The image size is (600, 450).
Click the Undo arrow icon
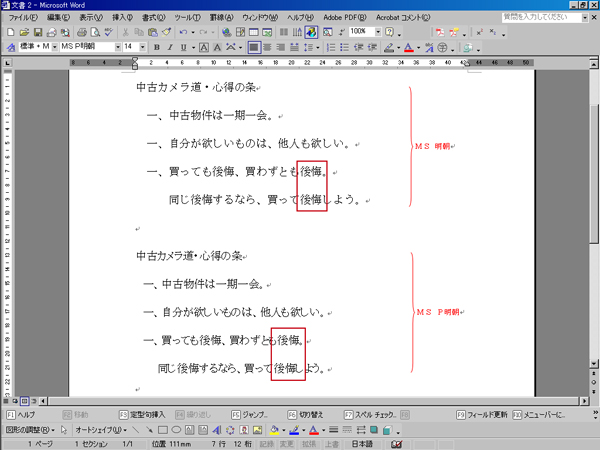[184, 32]
